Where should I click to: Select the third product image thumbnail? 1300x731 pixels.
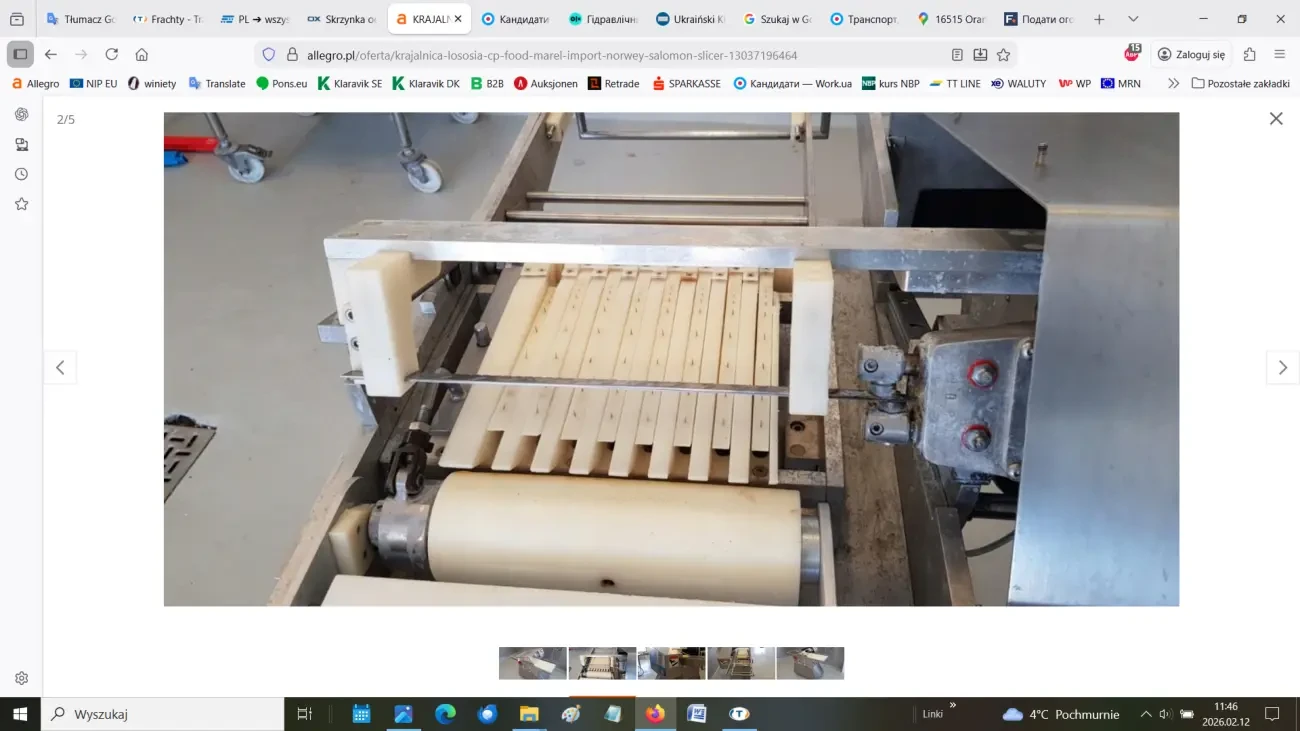pos(671,663)
